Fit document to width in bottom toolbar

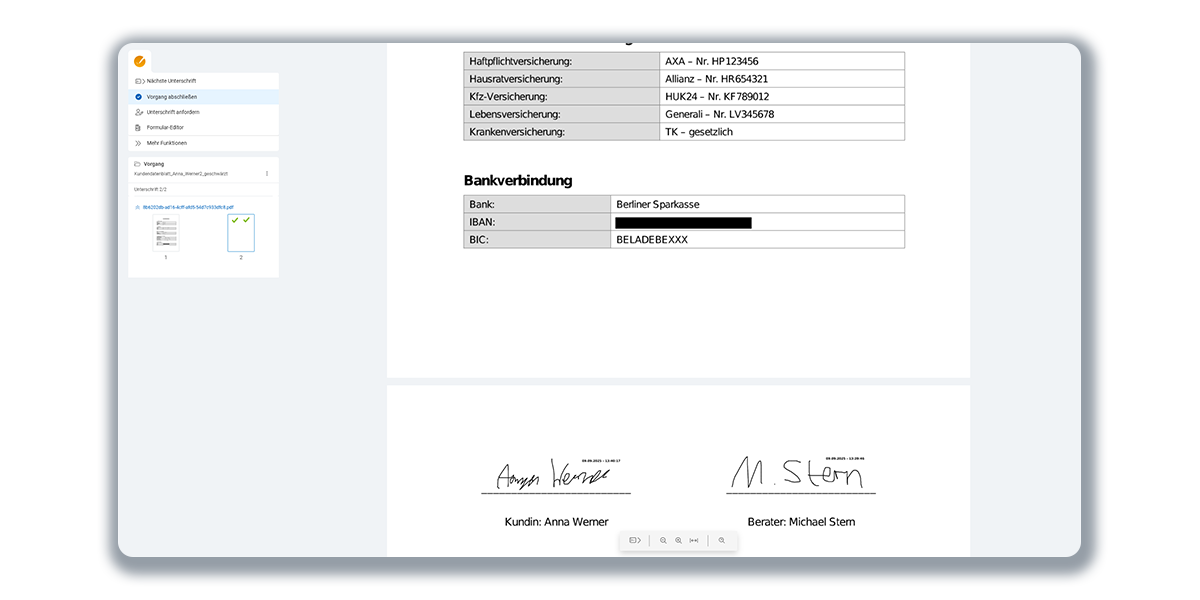[x=694, y=540]
